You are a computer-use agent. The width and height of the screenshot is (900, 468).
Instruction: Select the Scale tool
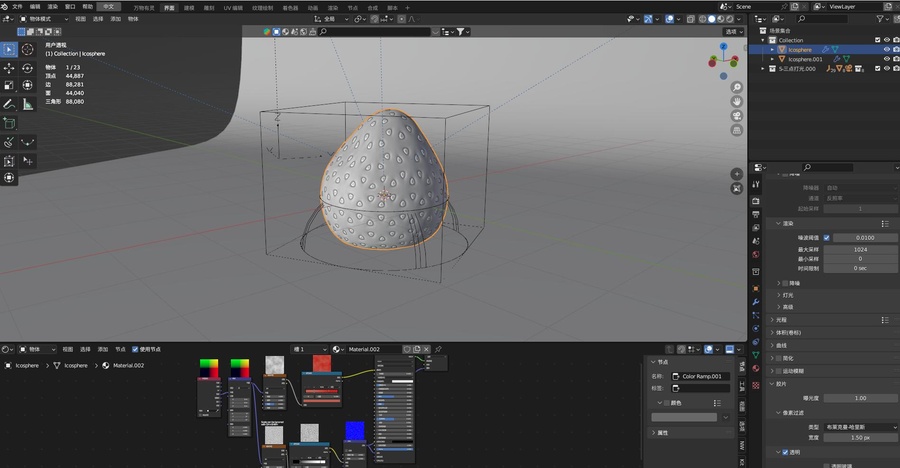point(9,86)
